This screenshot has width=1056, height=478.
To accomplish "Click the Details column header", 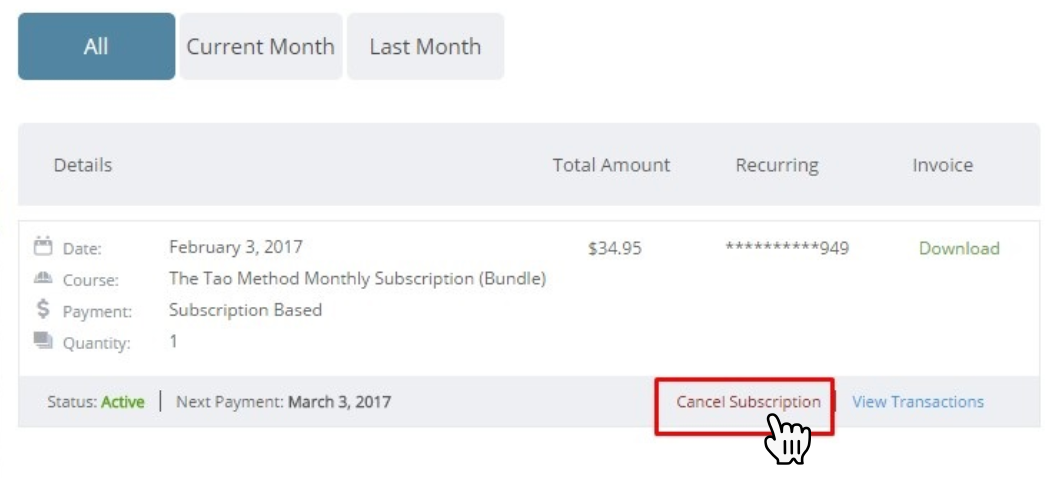I will point(83,165).
